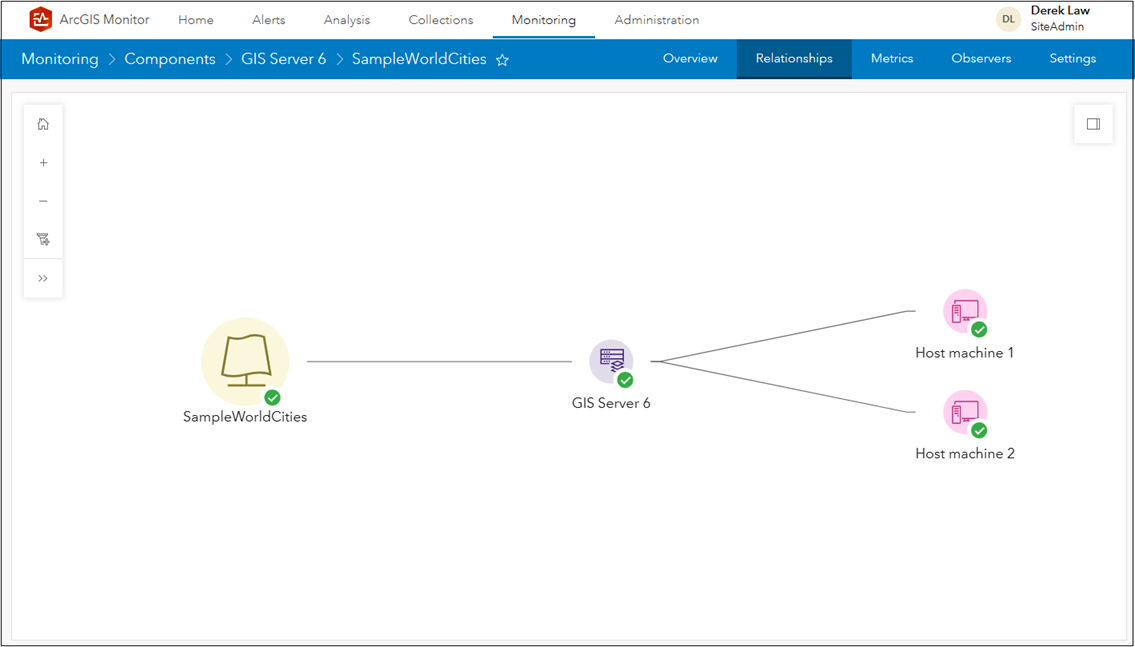Viewport: 1135px width, 647px height.
Task: Open the Home menu item
Action: pyautogui.click(x=195, y=20)
